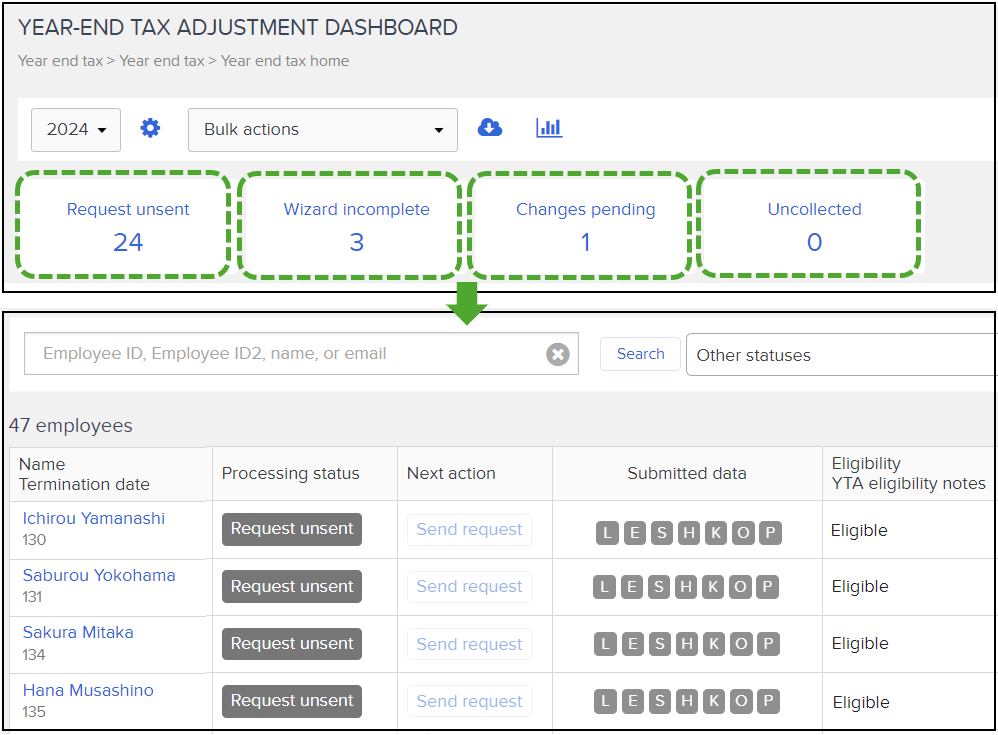Click the H badge in Ichirou Yamanashi's row

689,533
